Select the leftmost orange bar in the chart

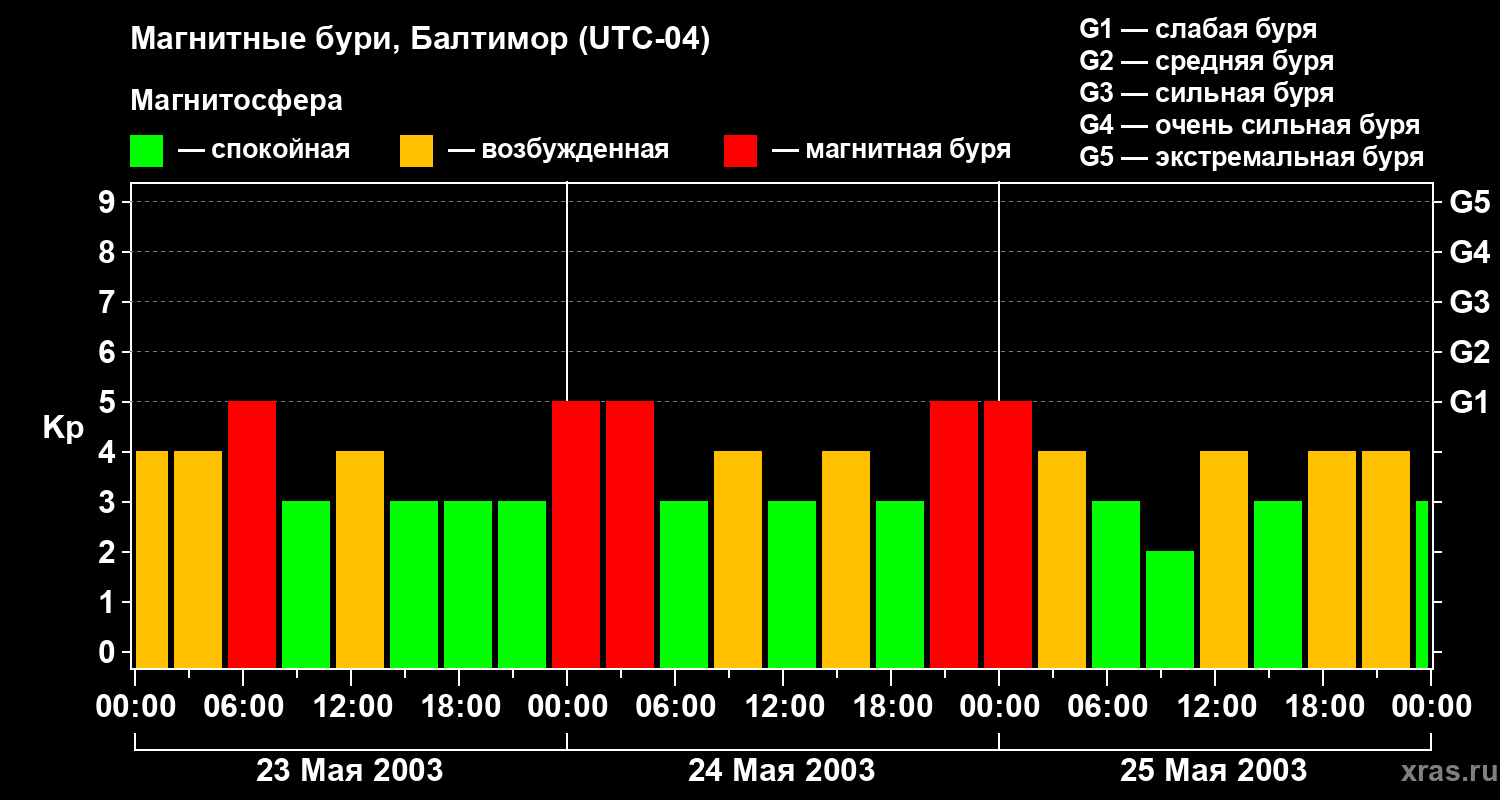[x=152, y=559]
